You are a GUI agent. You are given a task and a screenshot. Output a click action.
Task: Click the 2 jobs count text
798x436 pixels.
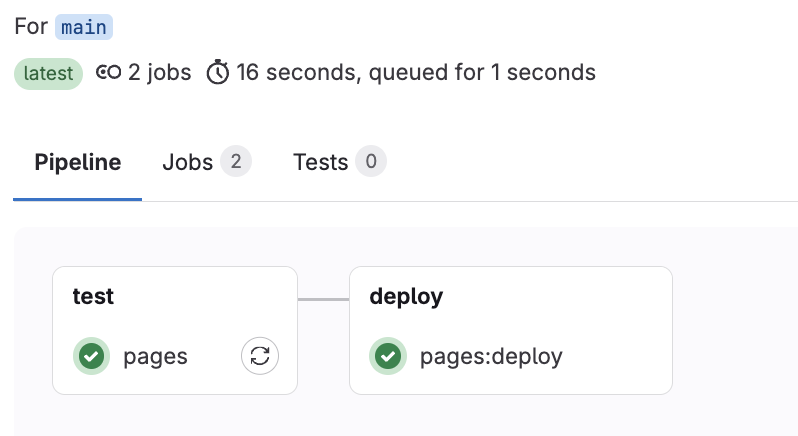(159, 73)
